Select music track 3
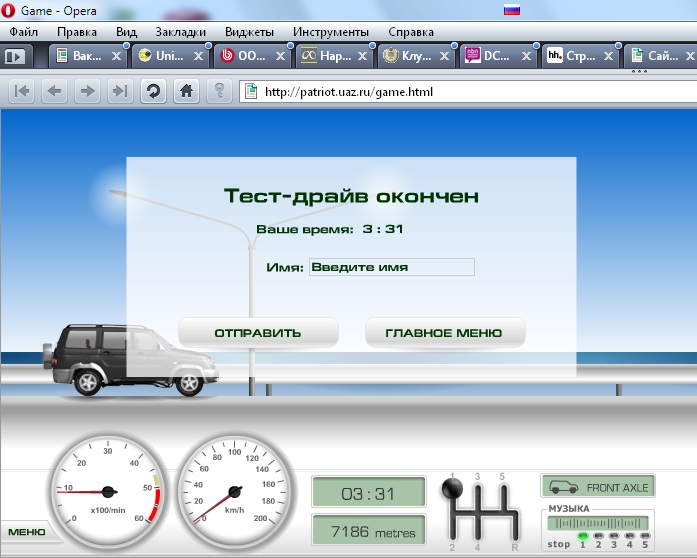Screen dimensions: 697x558 pos(614,536)
